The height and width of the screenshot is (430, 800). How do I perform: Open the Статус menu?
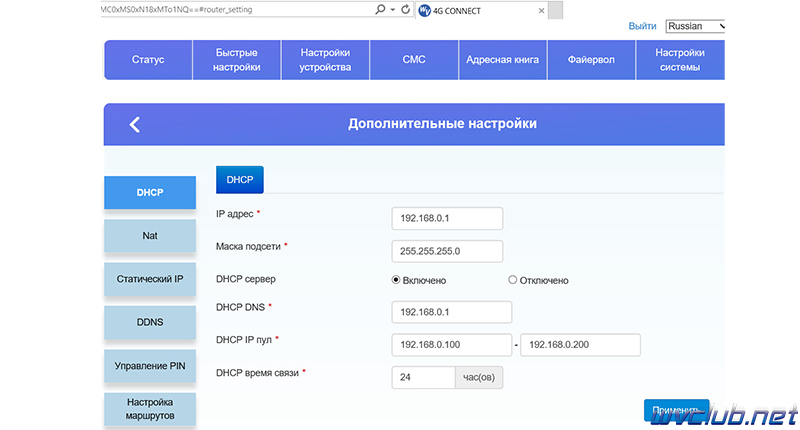click(x=148, y=60)
